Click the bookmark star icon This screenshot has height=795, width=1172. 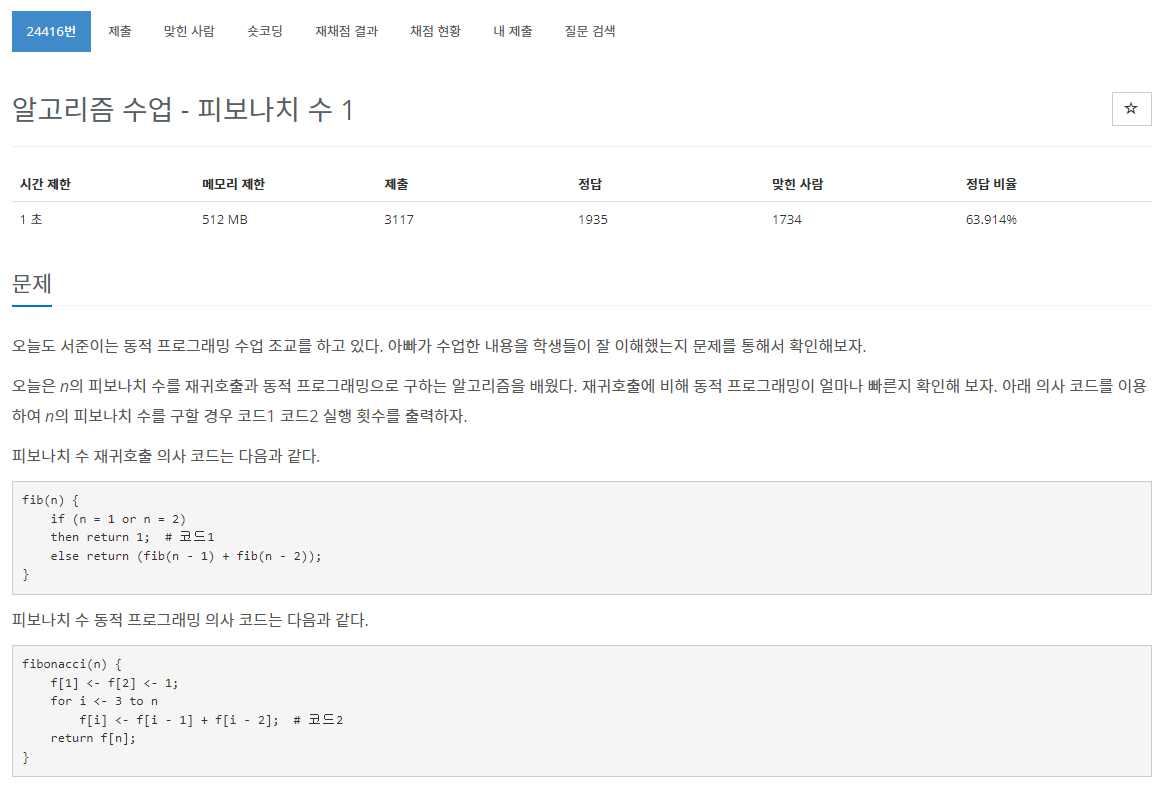pos(1131,108)
